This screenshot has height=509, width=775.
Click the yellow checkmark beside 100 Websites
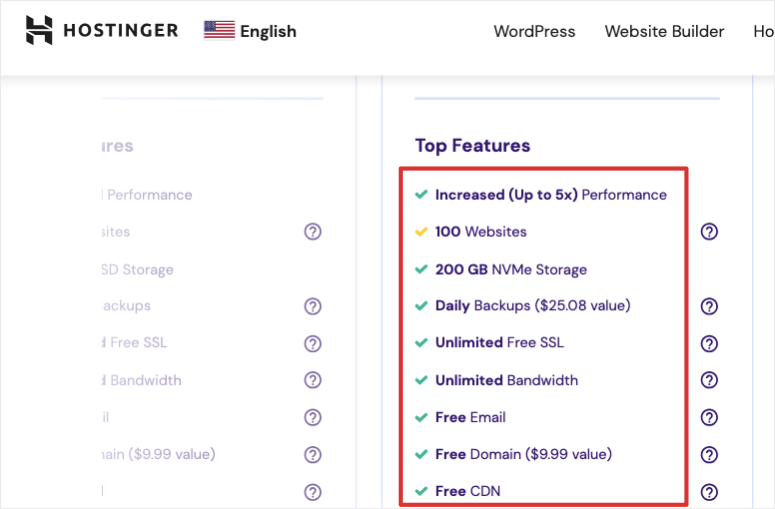pyautogui.click(x=421, y=231)
